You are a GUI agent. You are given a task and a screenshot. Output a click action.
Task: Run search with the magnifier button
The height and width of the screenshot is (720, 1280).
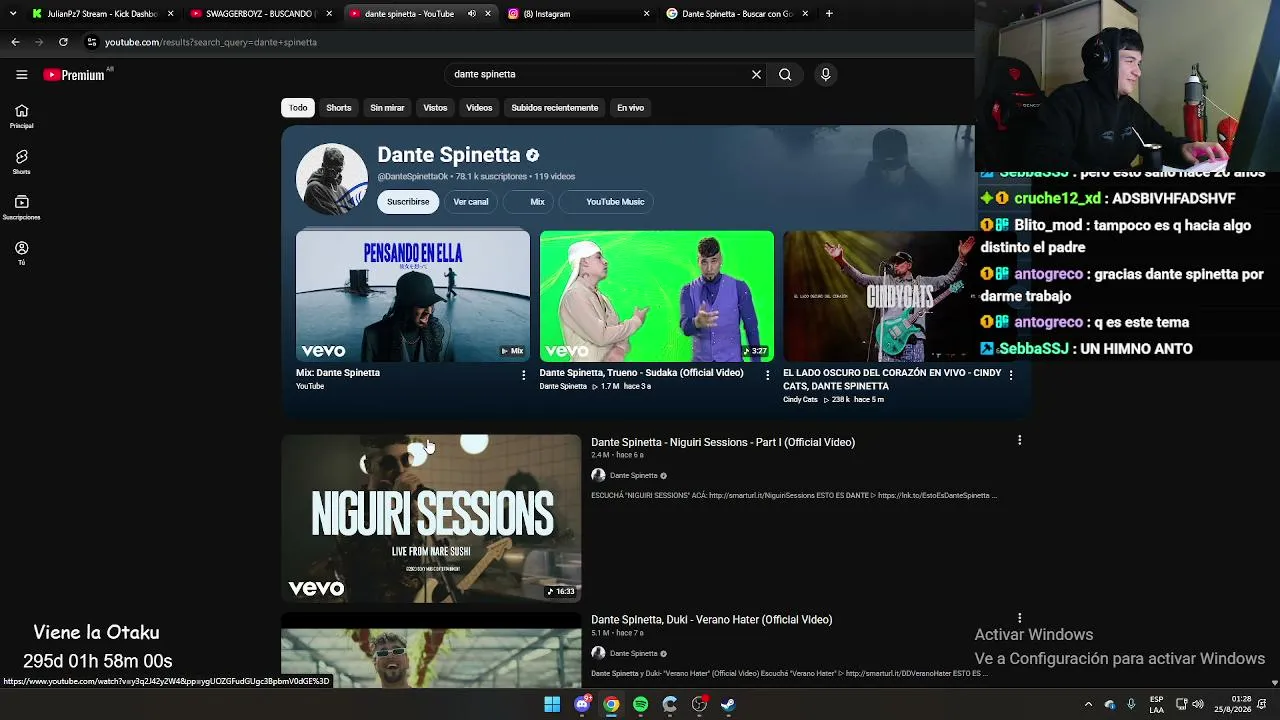(x=785, y=74)
